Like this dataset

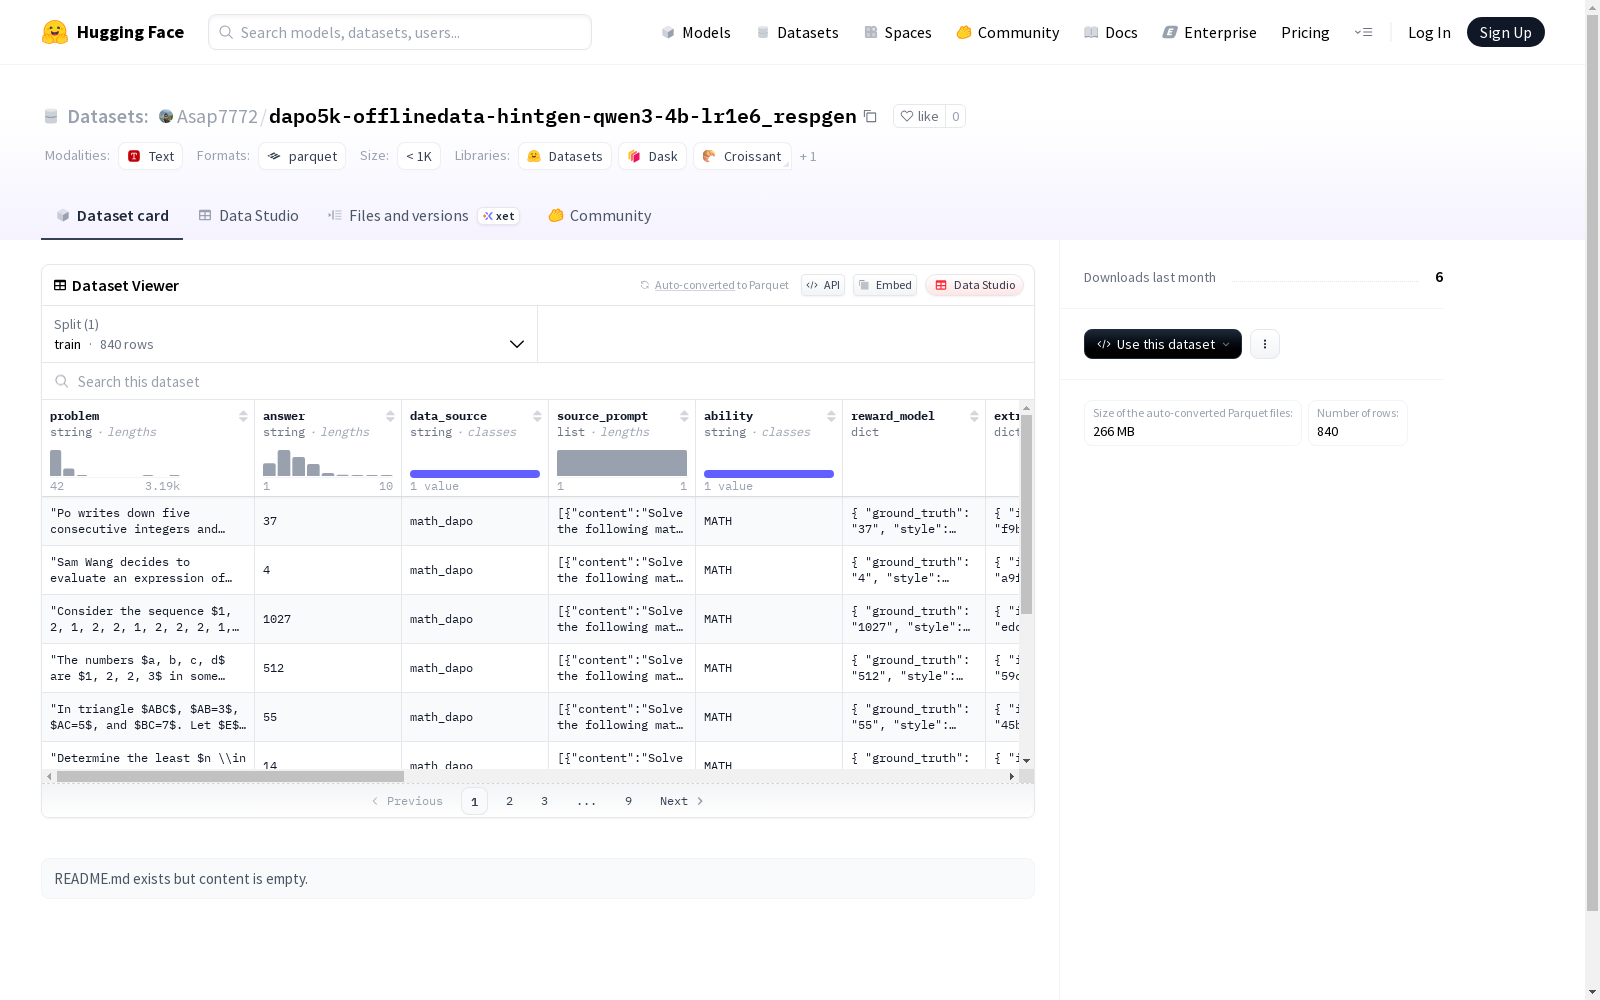coord(919,116)
